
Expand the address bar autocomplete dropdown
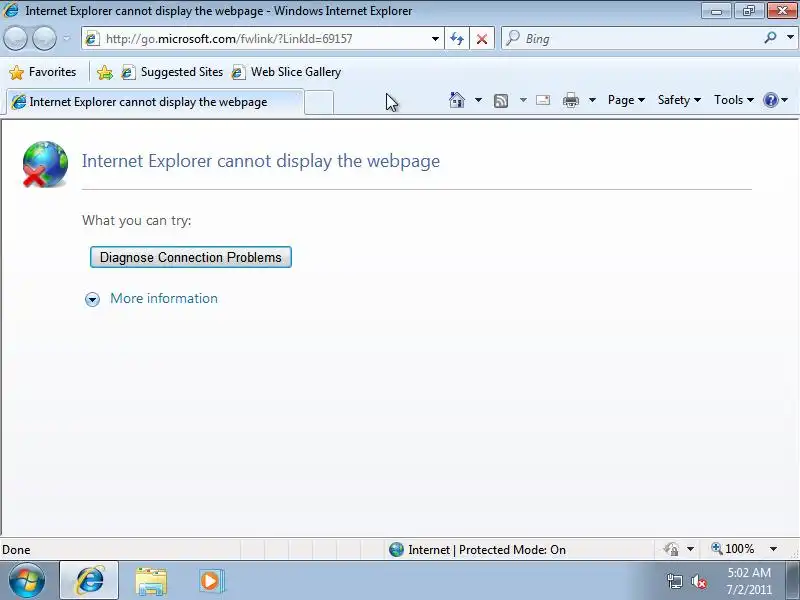coord(435,39)
